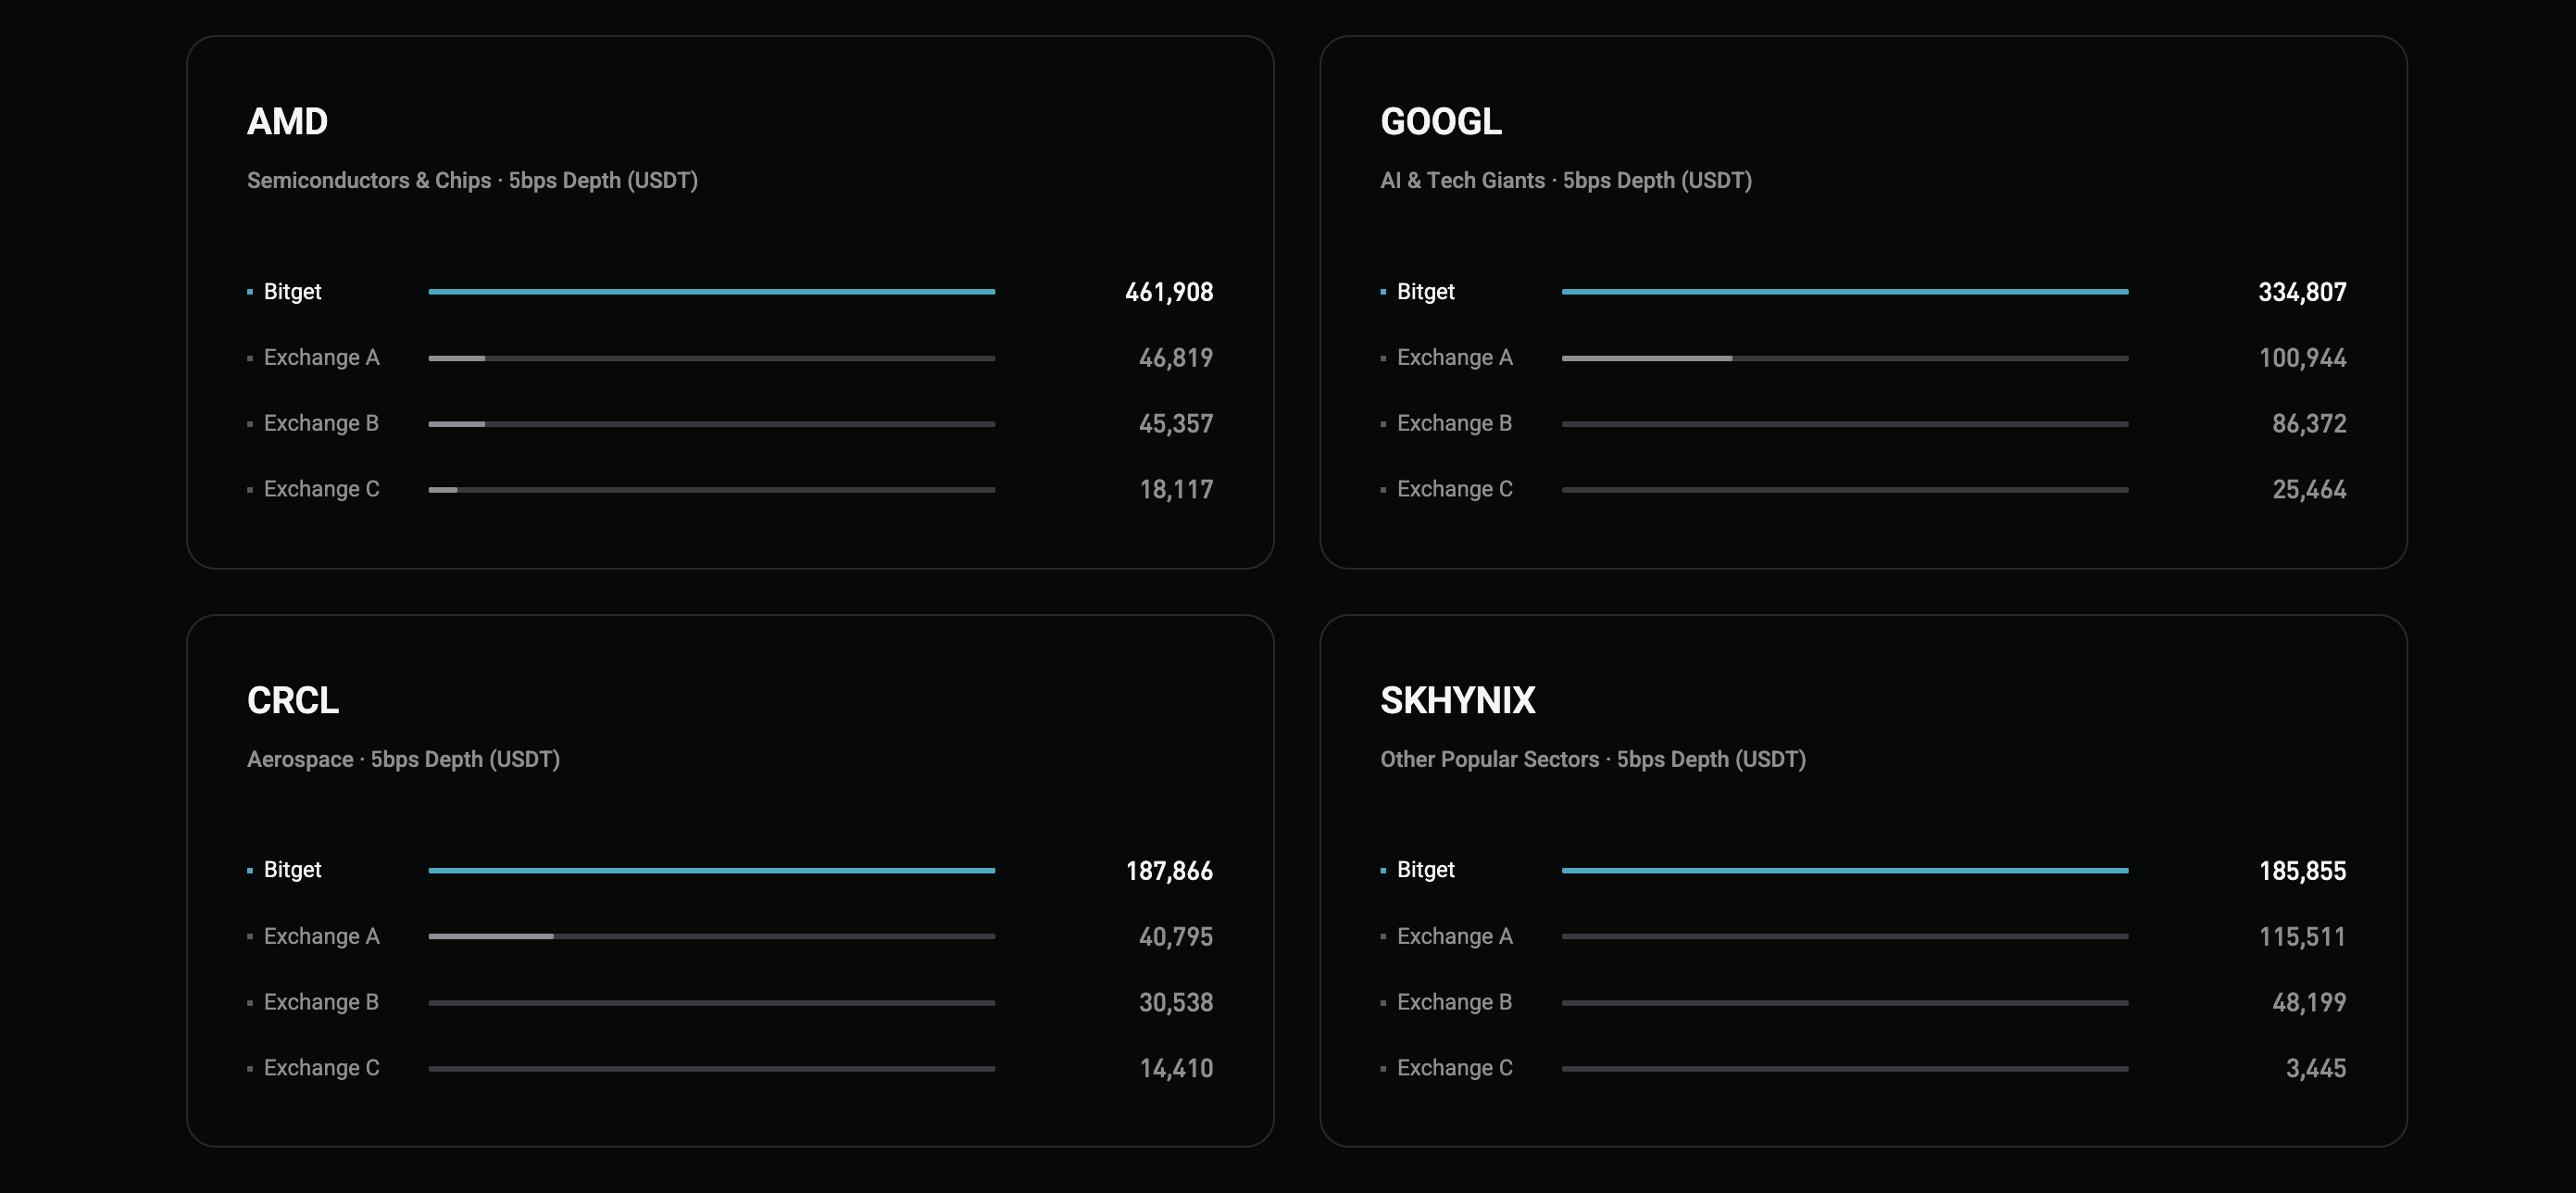Click CRCL value 14,410
2576x1193 pixels.
click(x=1176, y=1069)
